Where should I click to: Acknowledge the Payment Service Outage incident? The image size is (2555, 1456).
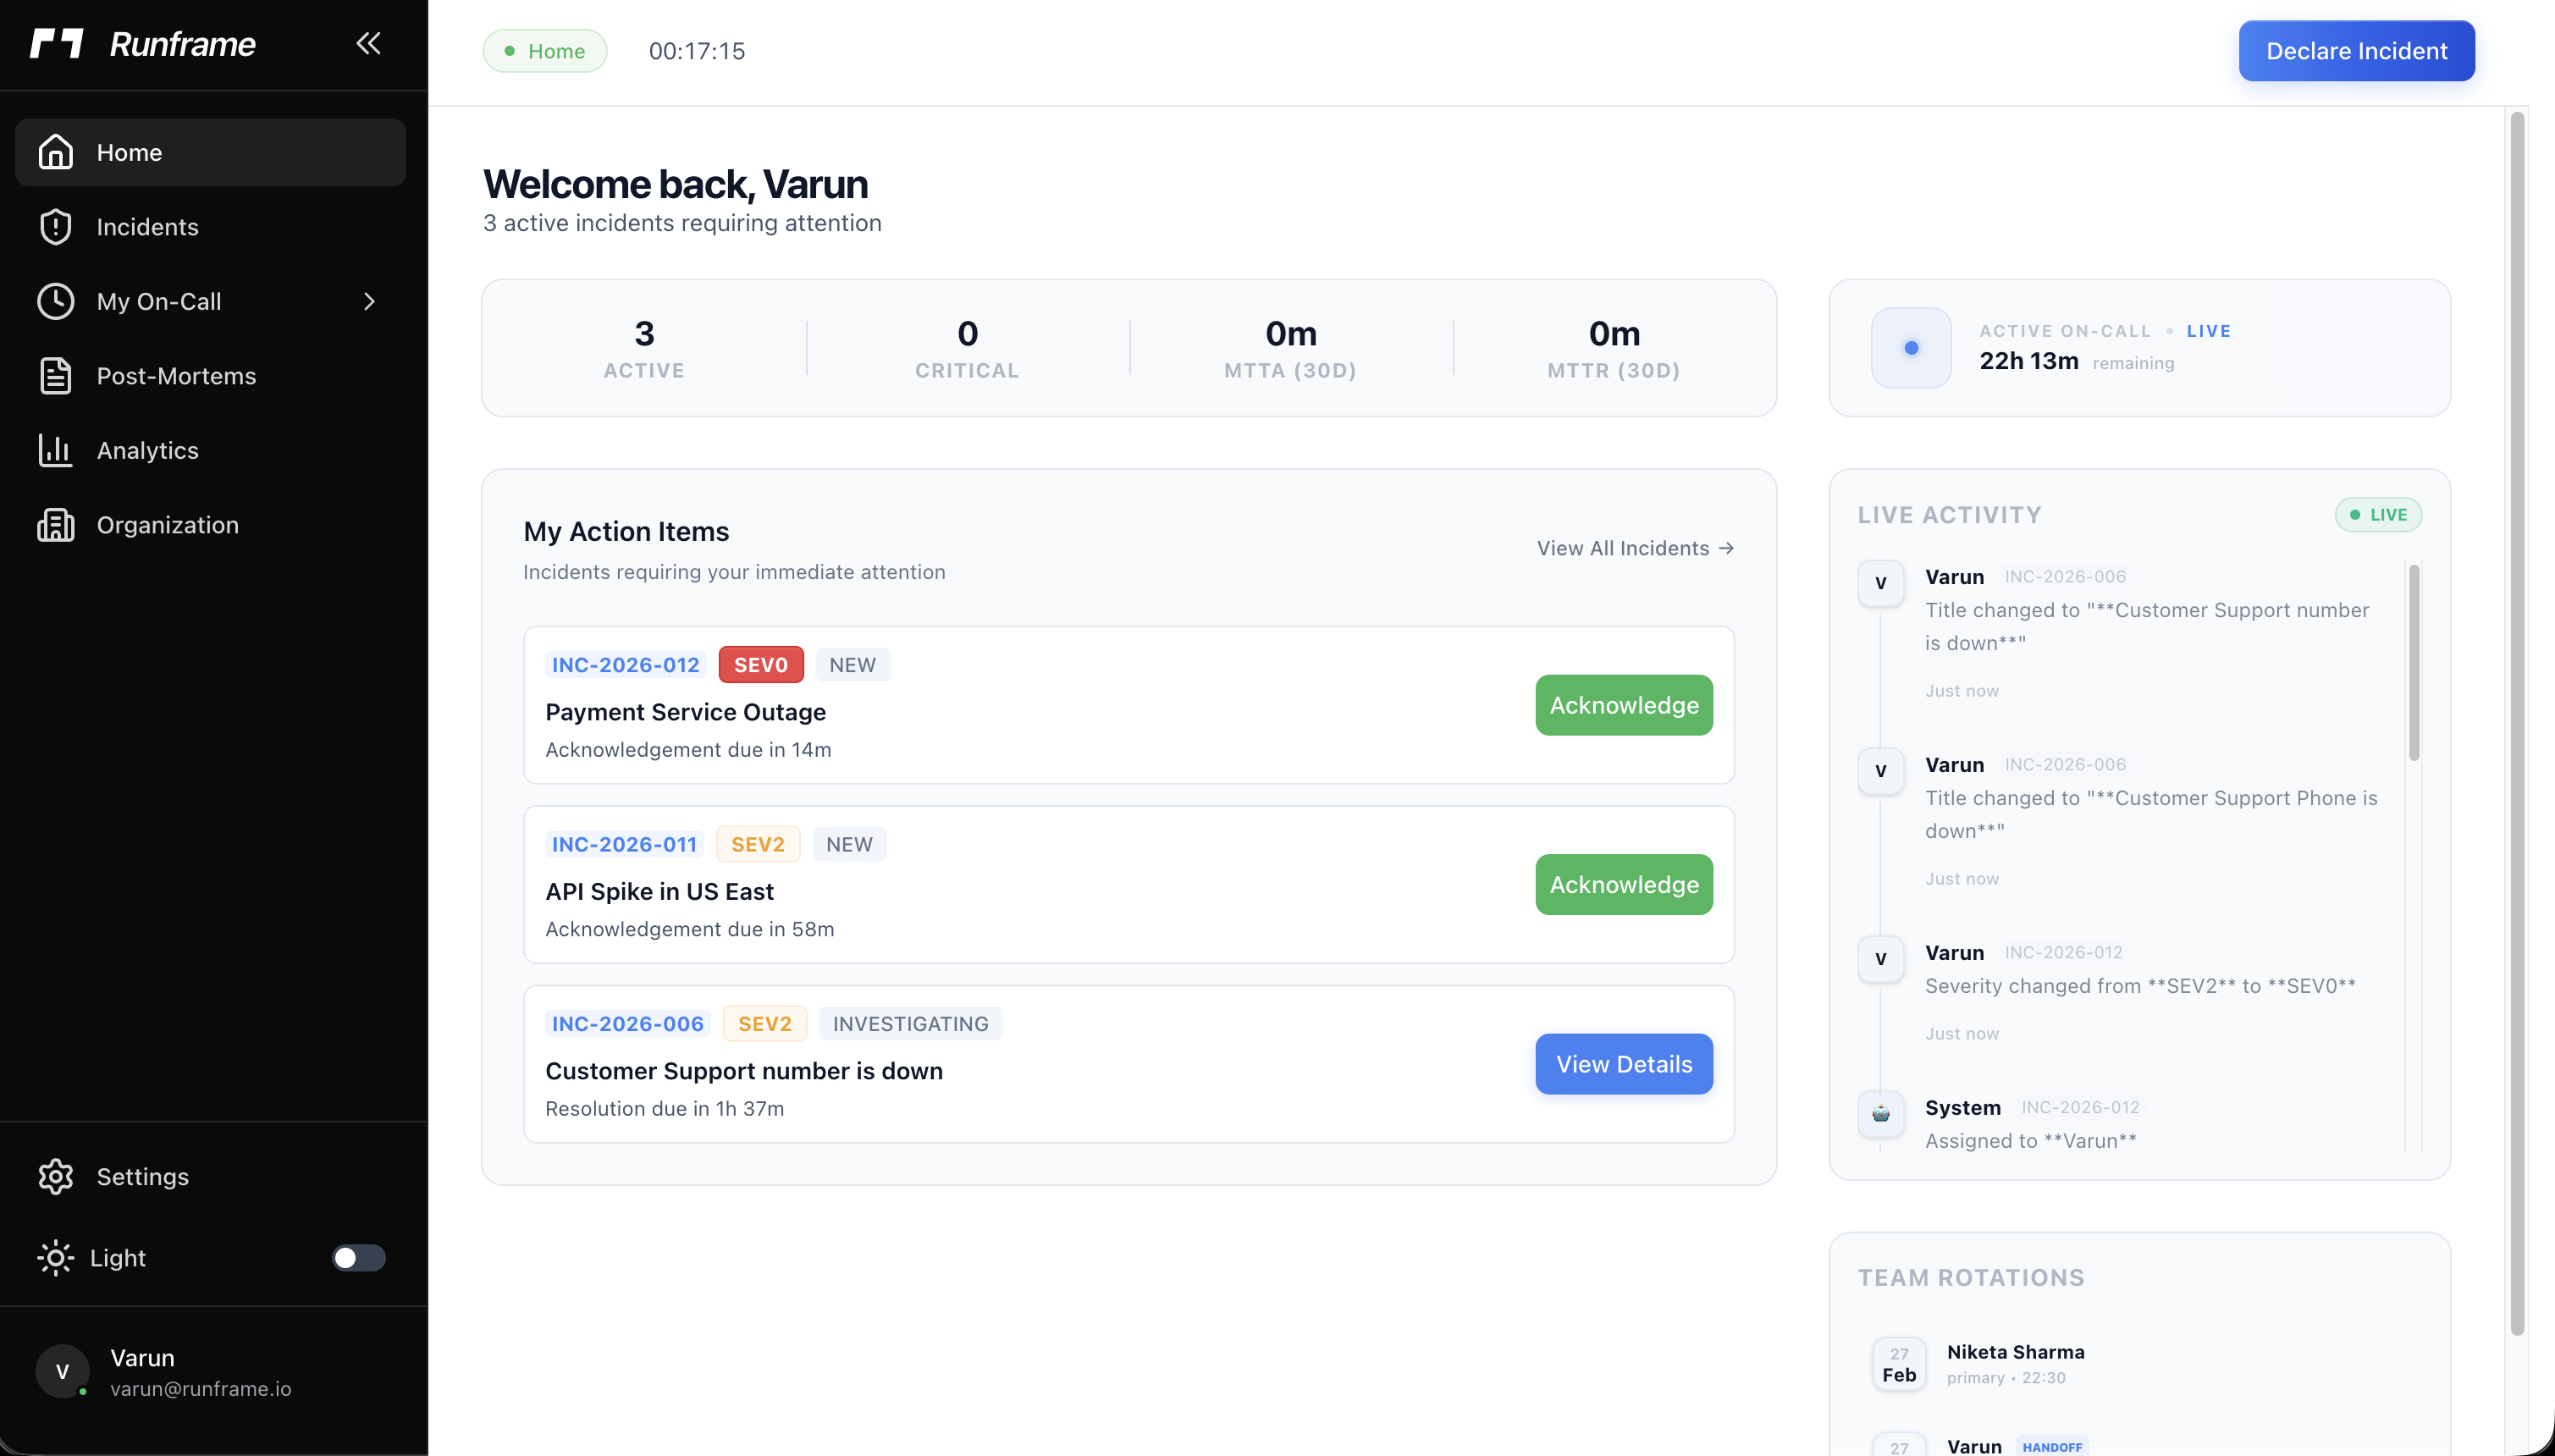point(1623,706)
